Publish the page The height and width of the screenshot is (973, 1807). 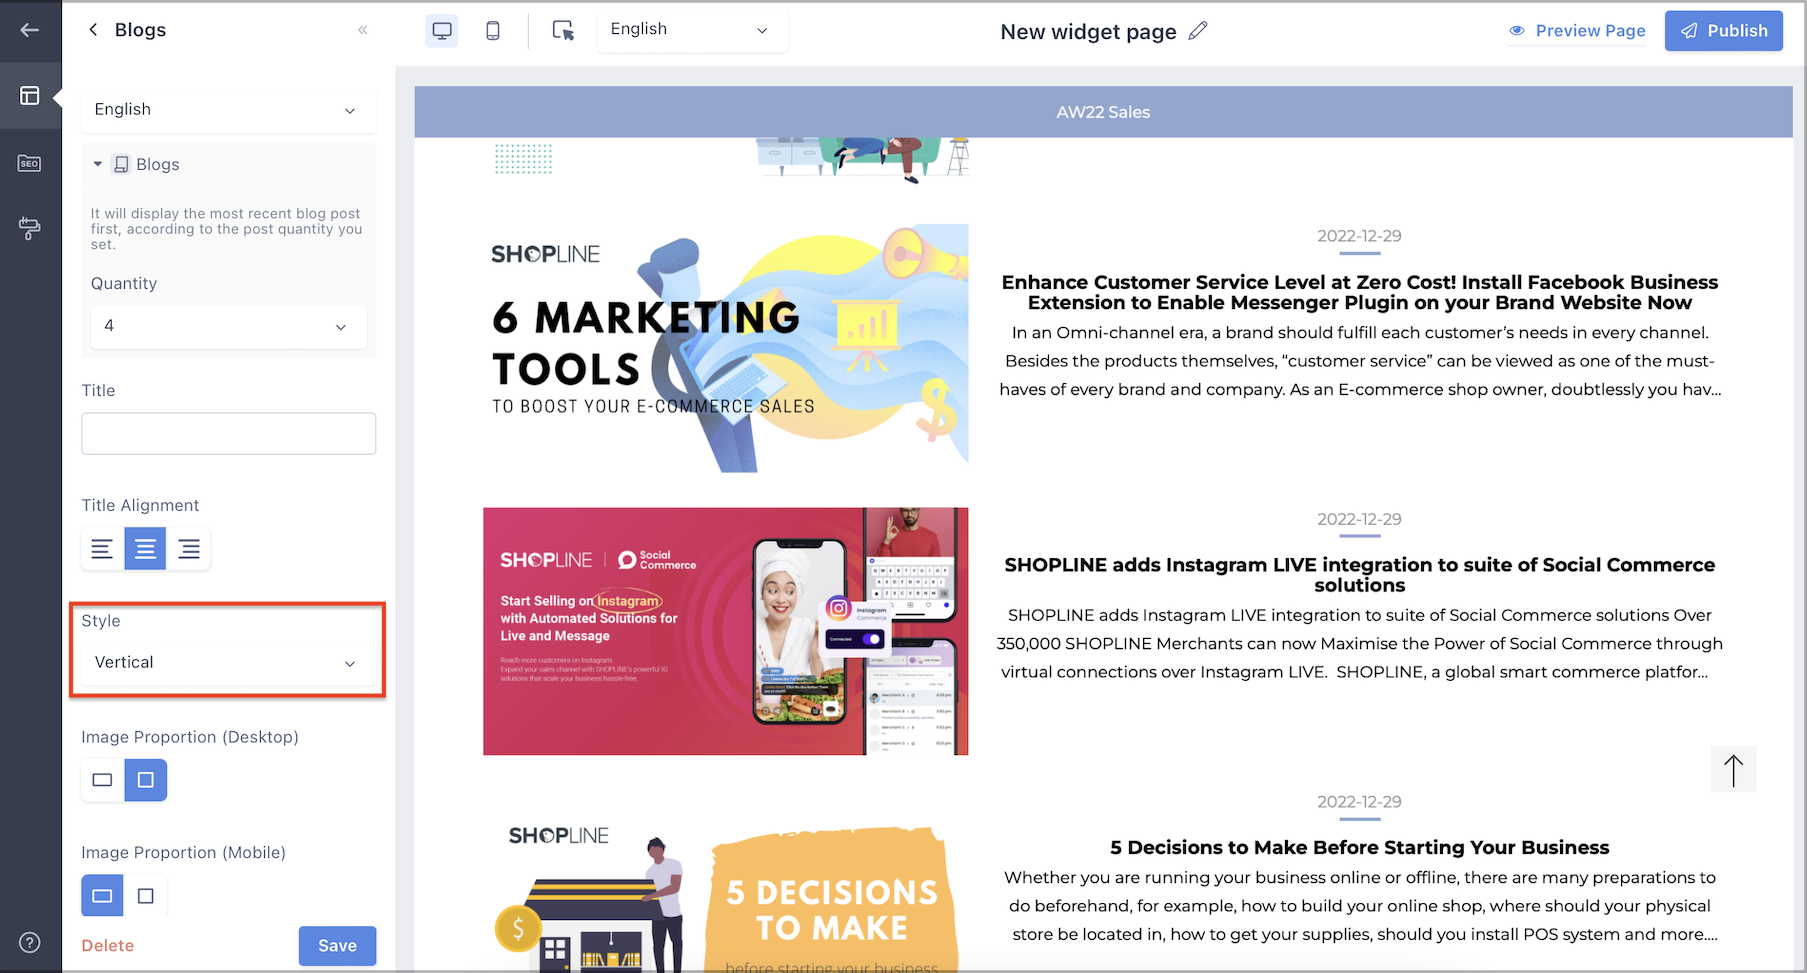[1724, 31]
